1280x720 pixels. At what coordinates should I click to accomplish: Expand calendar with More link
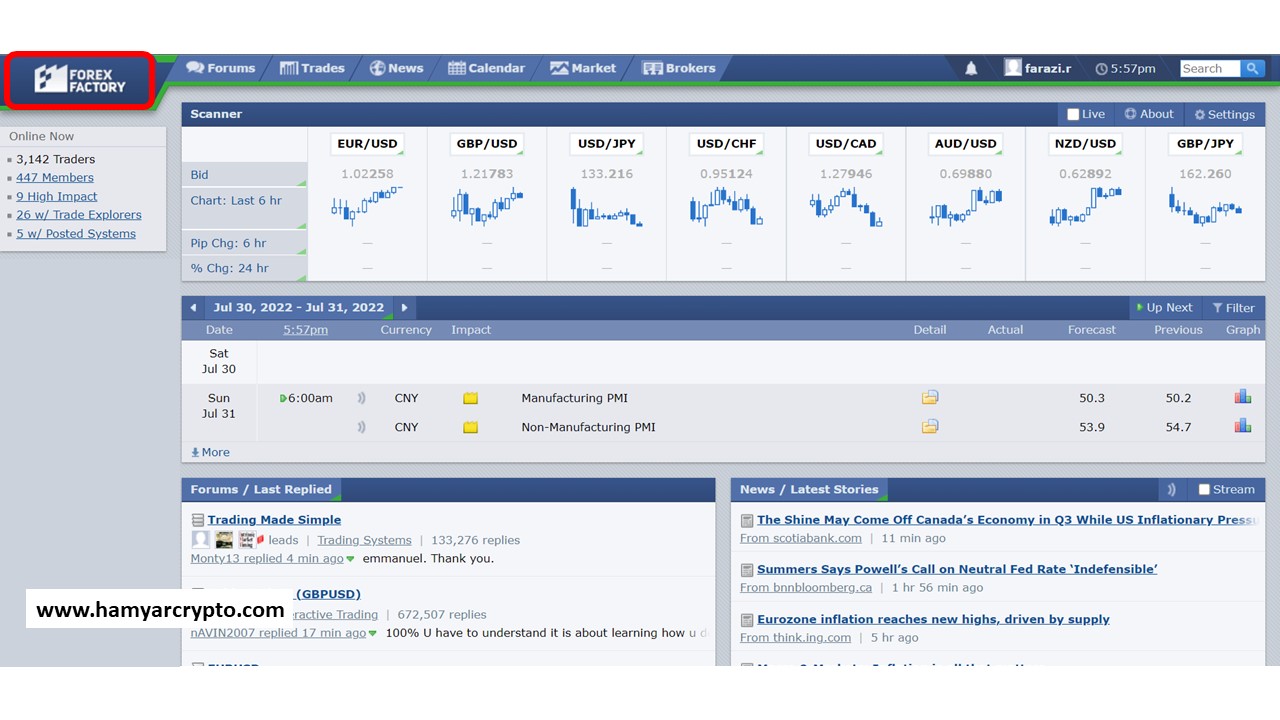pyautogui.click(x=211, y=452)
